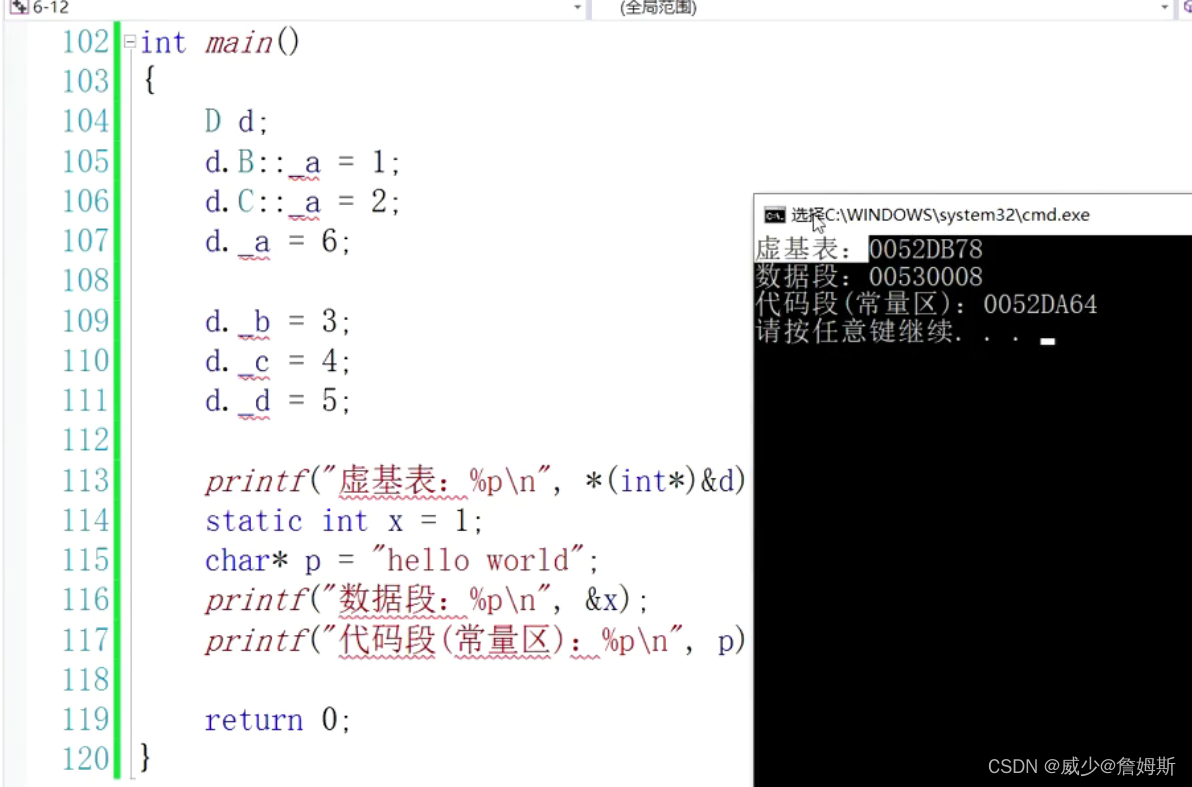Click 'd._d = 5;' on line 111

[x=277, y=401]
